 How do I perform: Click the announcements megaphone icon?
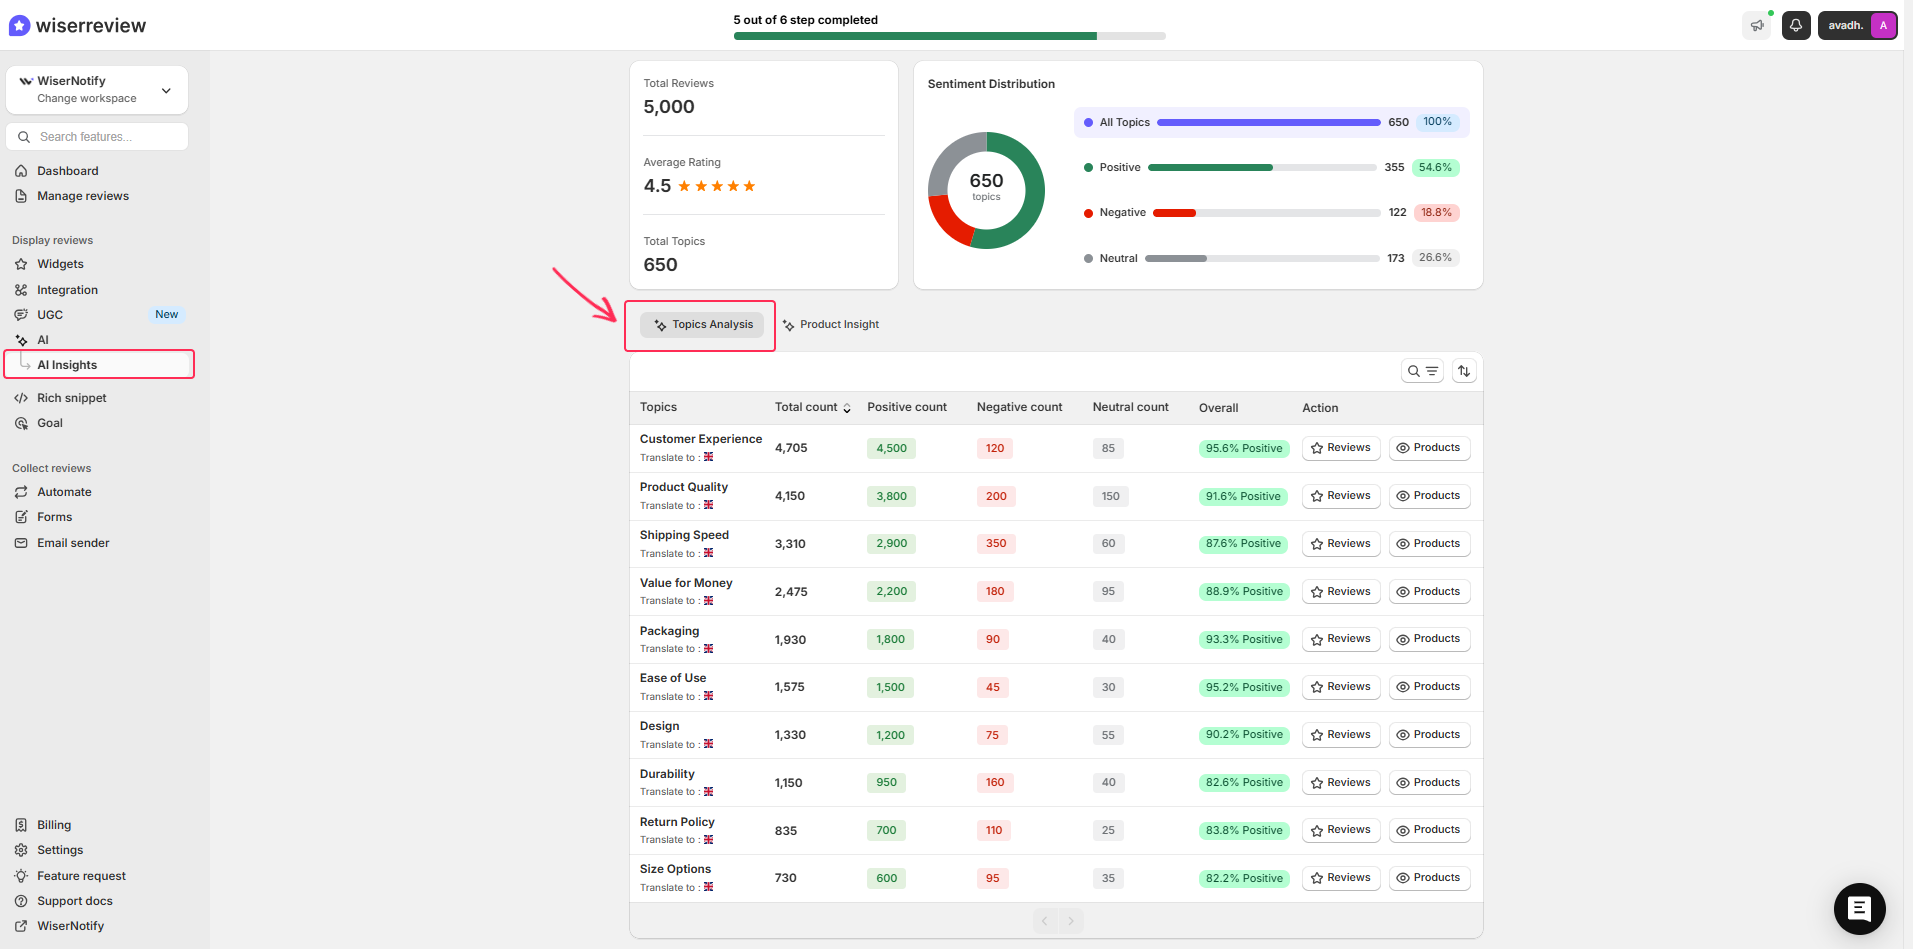(1757, 26)
